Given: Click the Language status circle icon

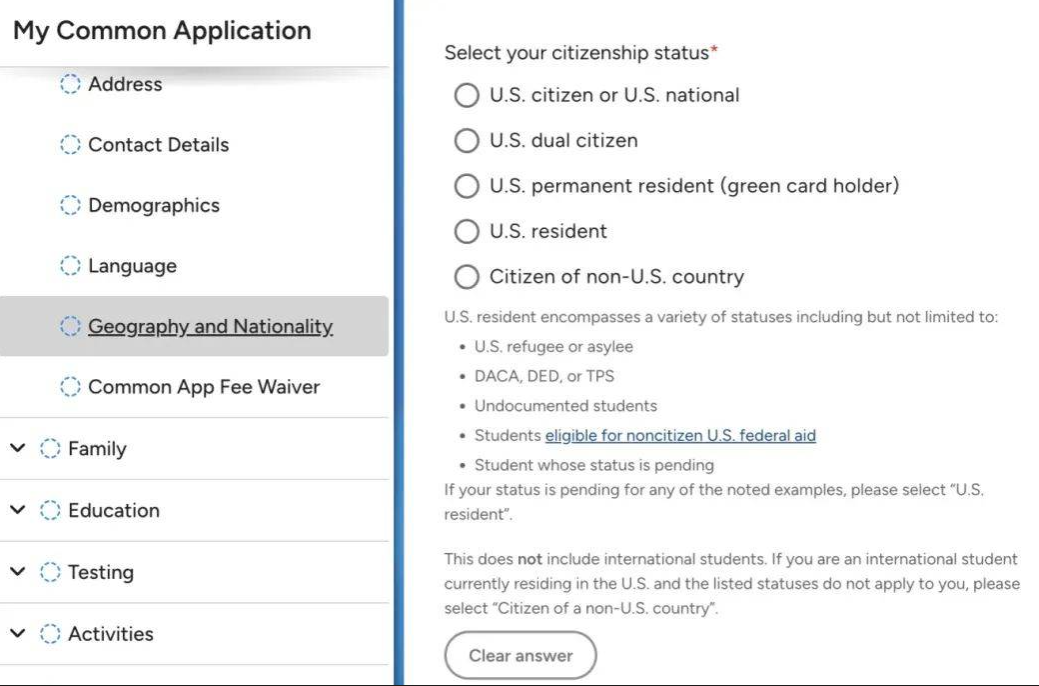Looking at the screenshot, I should pos(70,266).
